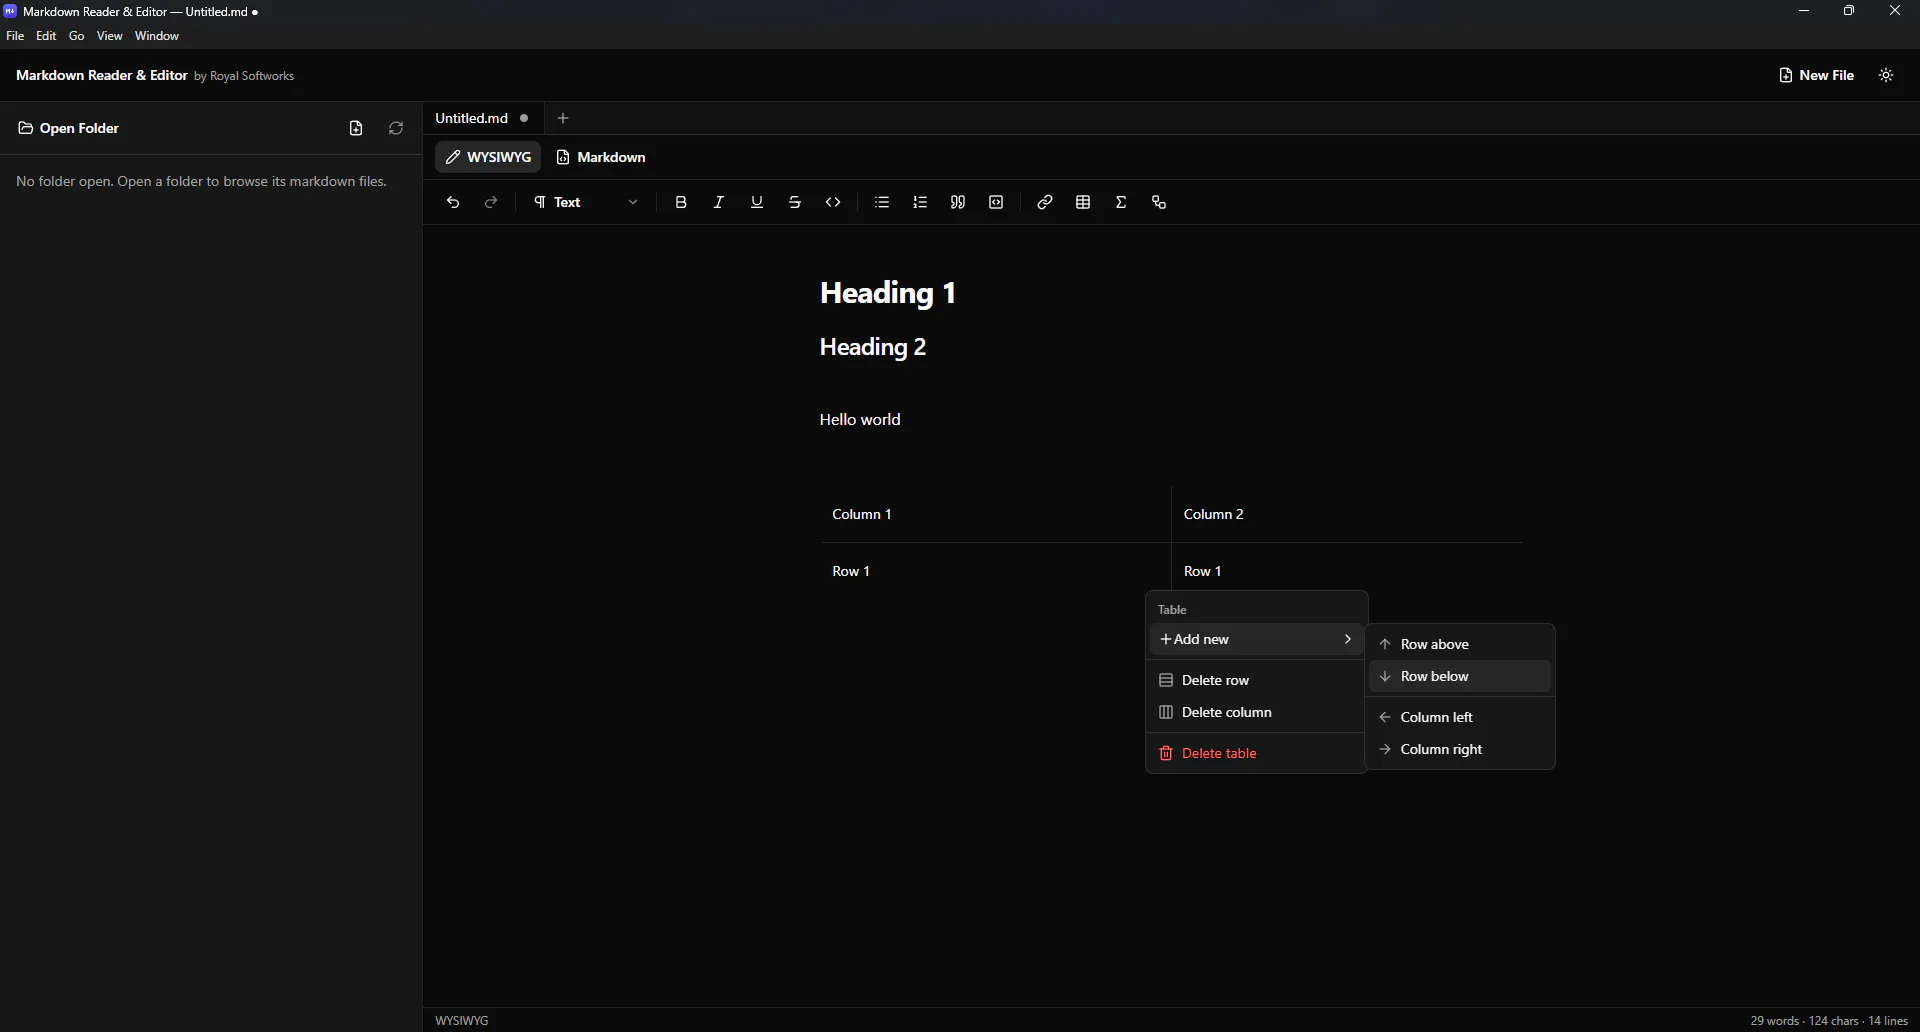Choose Column right in submenu
The image size is (1920, 1032).
click(x=1460, y=749)
